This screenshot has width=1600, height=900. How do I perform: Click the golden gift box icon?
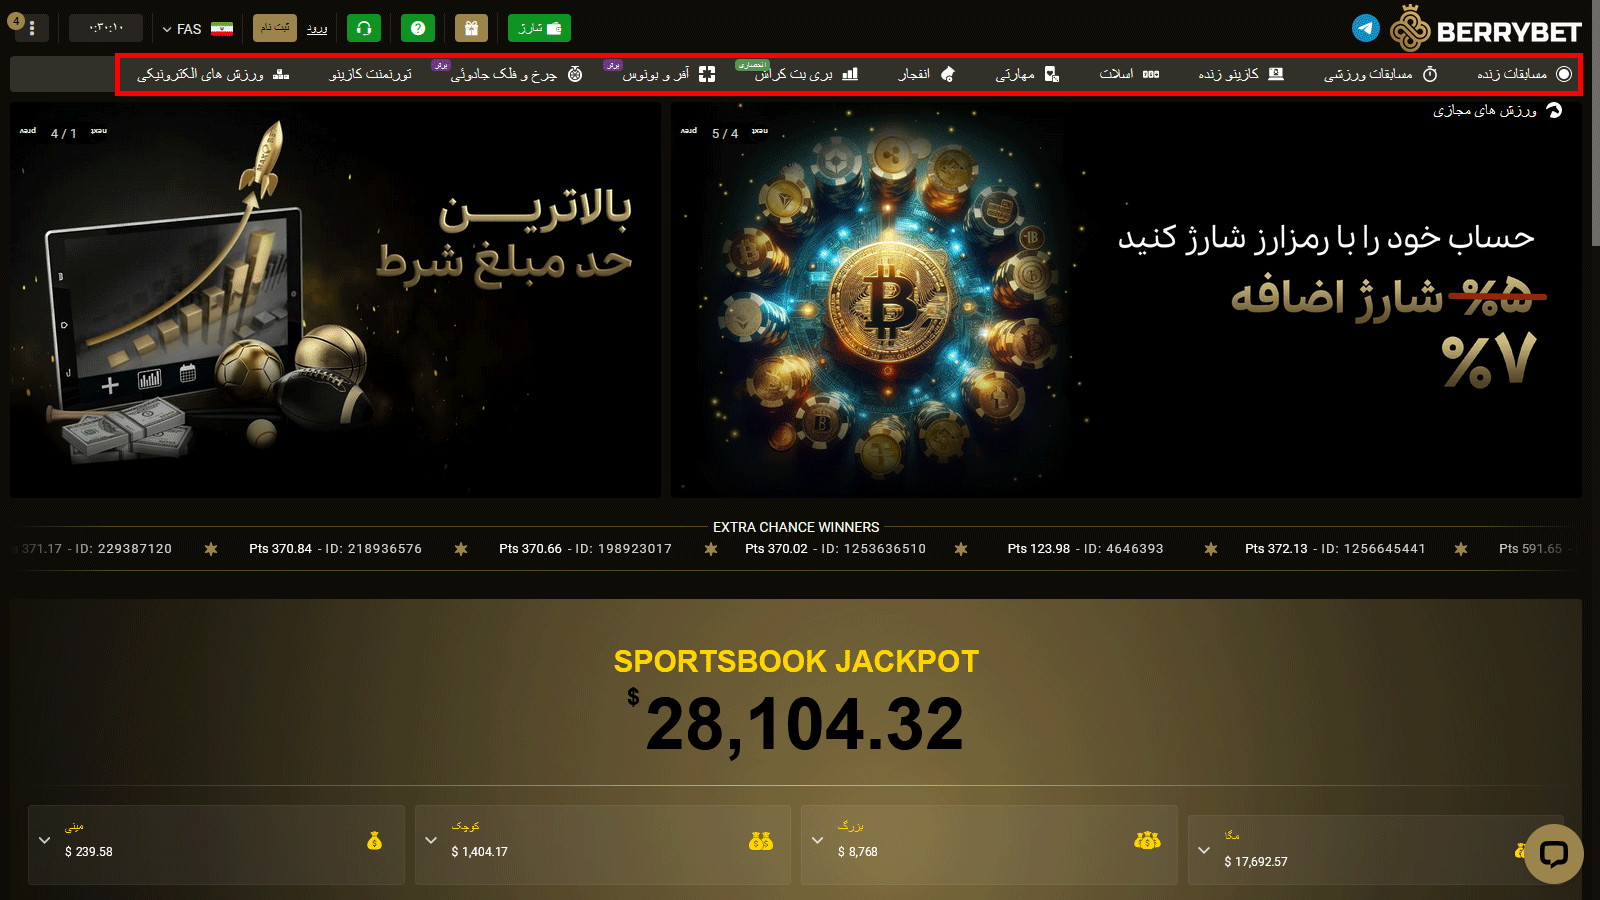[471, 28]
